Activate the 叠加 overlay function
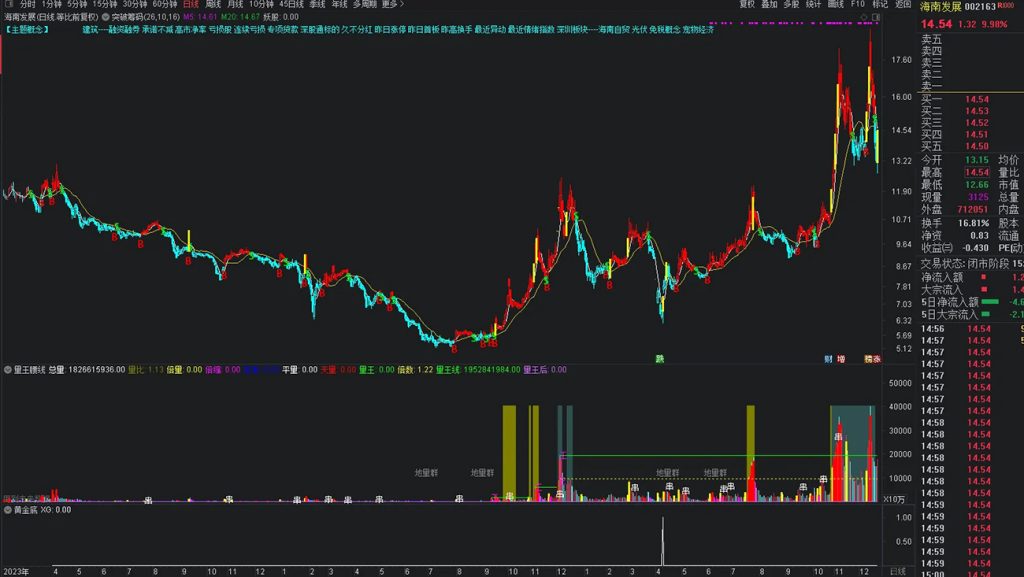 pos(770,4)
